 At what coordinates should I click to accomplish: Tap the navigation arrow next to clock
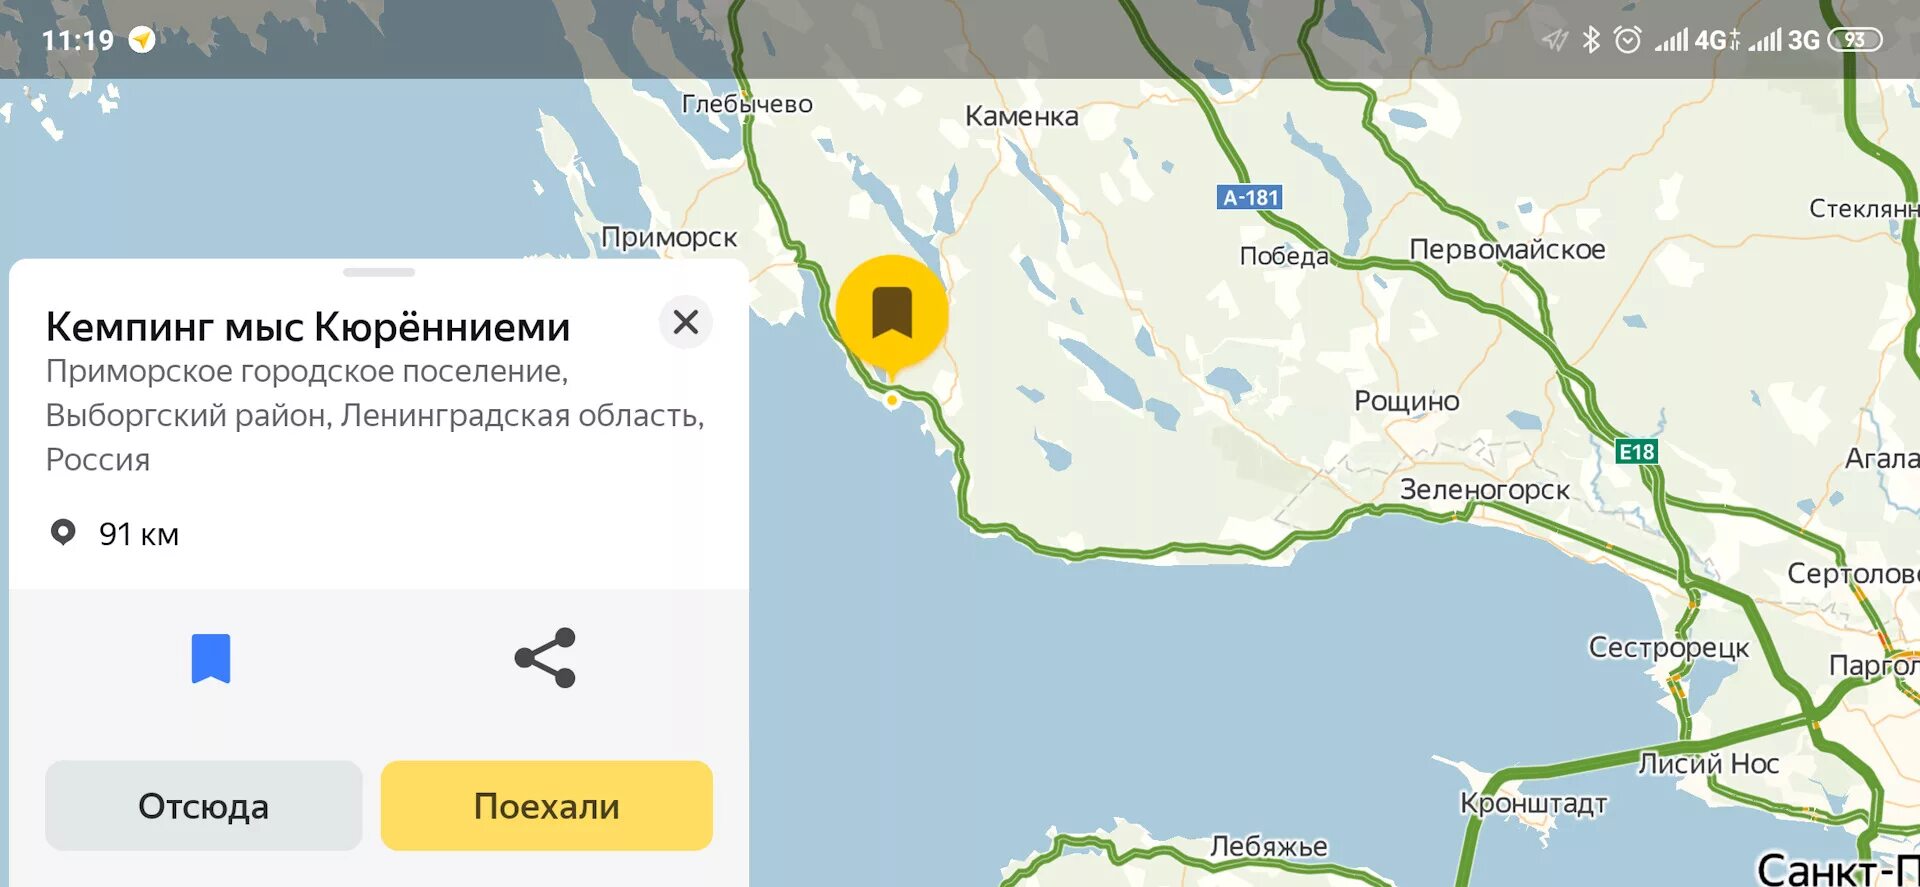pyautogui.click(x=143, y=40)
